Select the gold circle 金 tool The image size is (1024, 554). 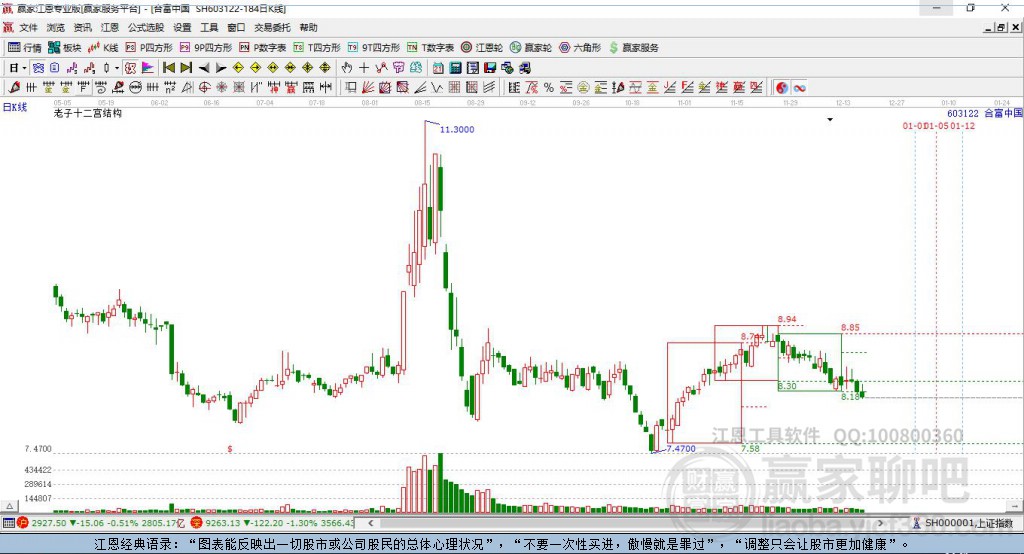click(583, 88)
